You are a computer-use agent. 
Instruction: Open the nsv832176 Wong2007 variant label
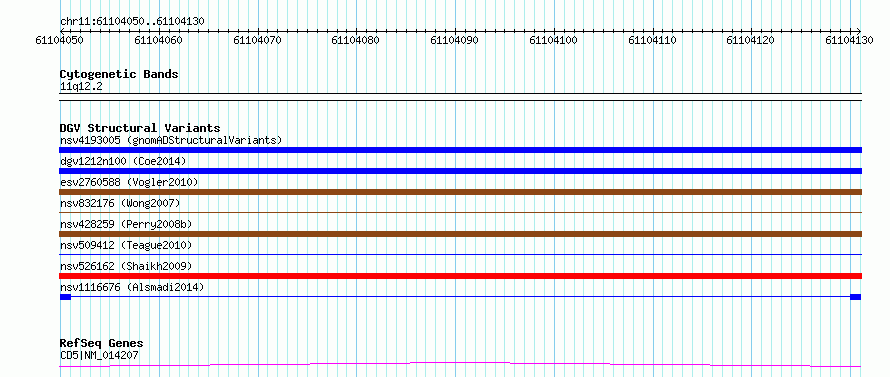[120, 203]
